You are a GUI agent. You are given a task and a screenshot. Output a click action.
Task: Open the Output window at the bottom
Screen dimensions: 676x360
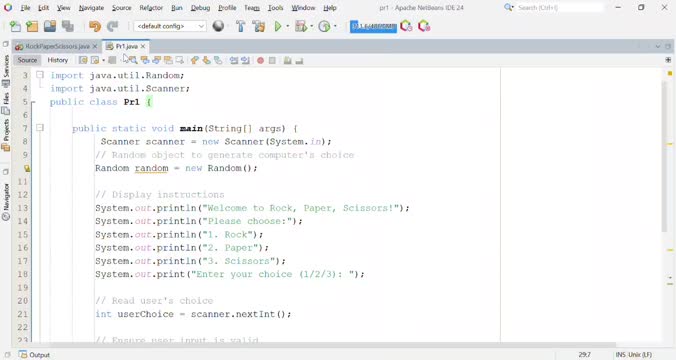(x=34, y=354)
